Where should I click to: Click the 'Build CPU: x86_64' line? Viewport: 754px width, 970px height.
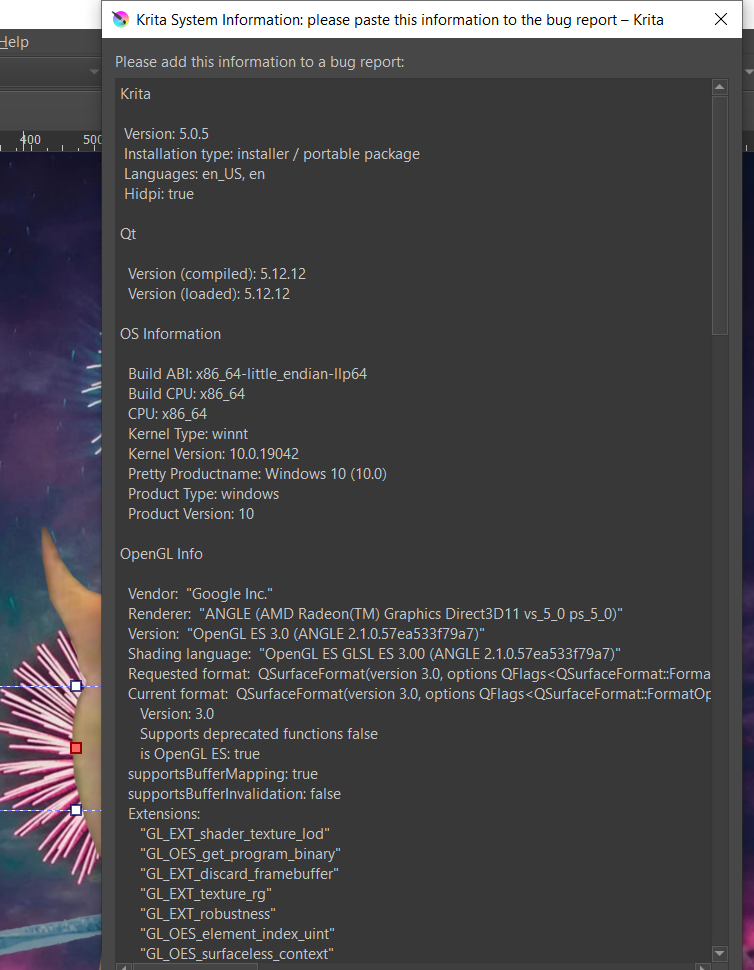click(186, 394)
